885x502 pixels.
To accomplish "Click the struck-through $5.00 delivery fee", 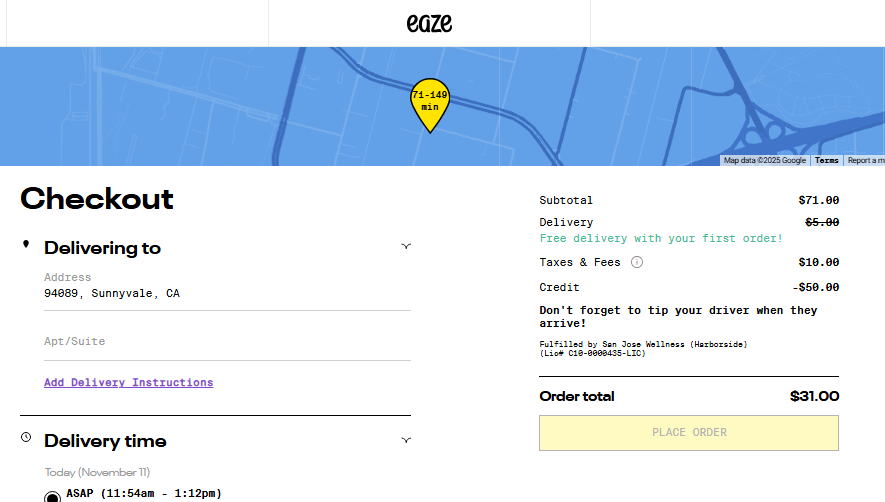I will point(822,222).
